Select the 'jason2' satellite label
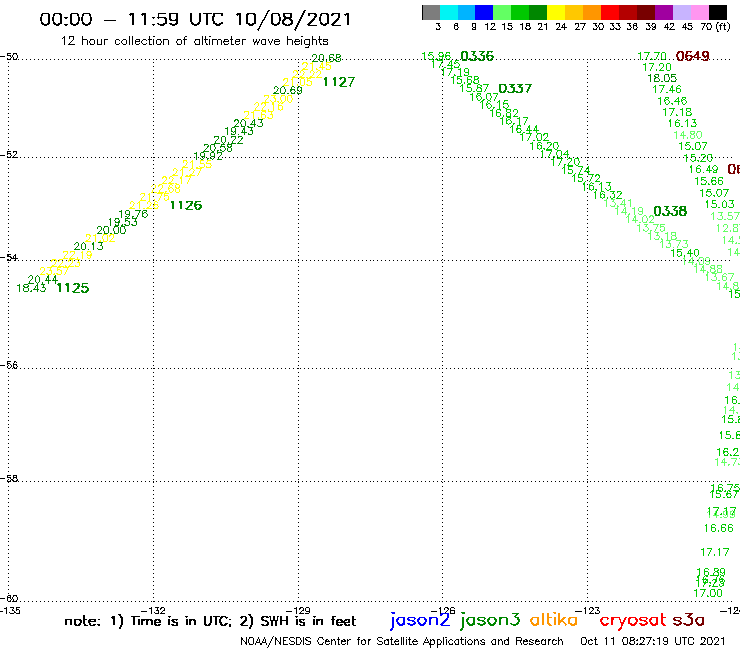This screenshot has height=650, width=740. 420,620
